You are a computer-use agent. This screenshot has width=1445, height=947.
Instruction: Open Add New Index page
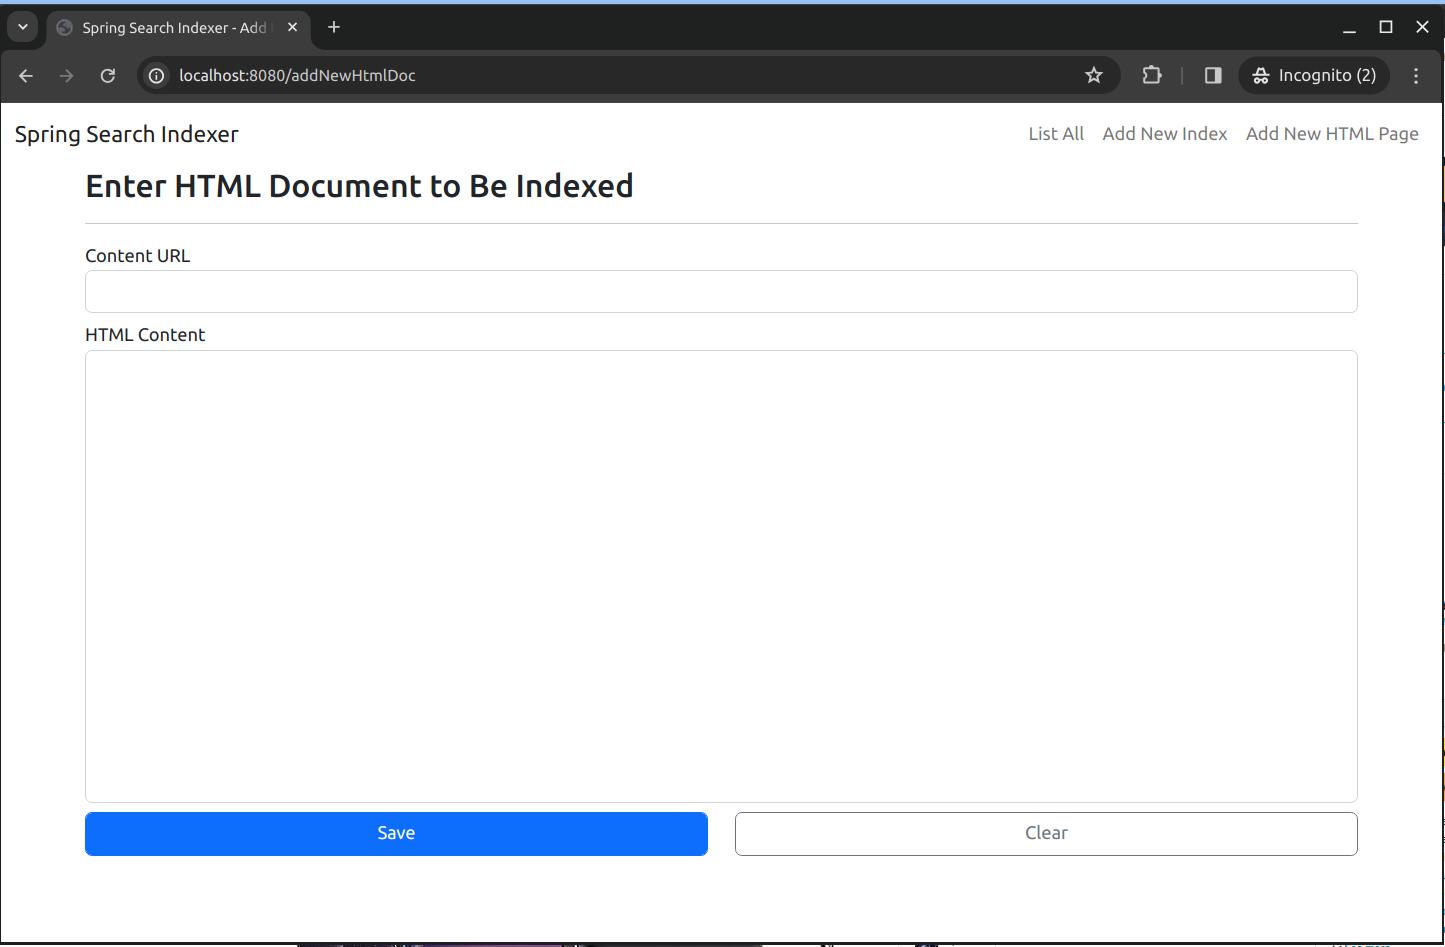point(1164,134)
